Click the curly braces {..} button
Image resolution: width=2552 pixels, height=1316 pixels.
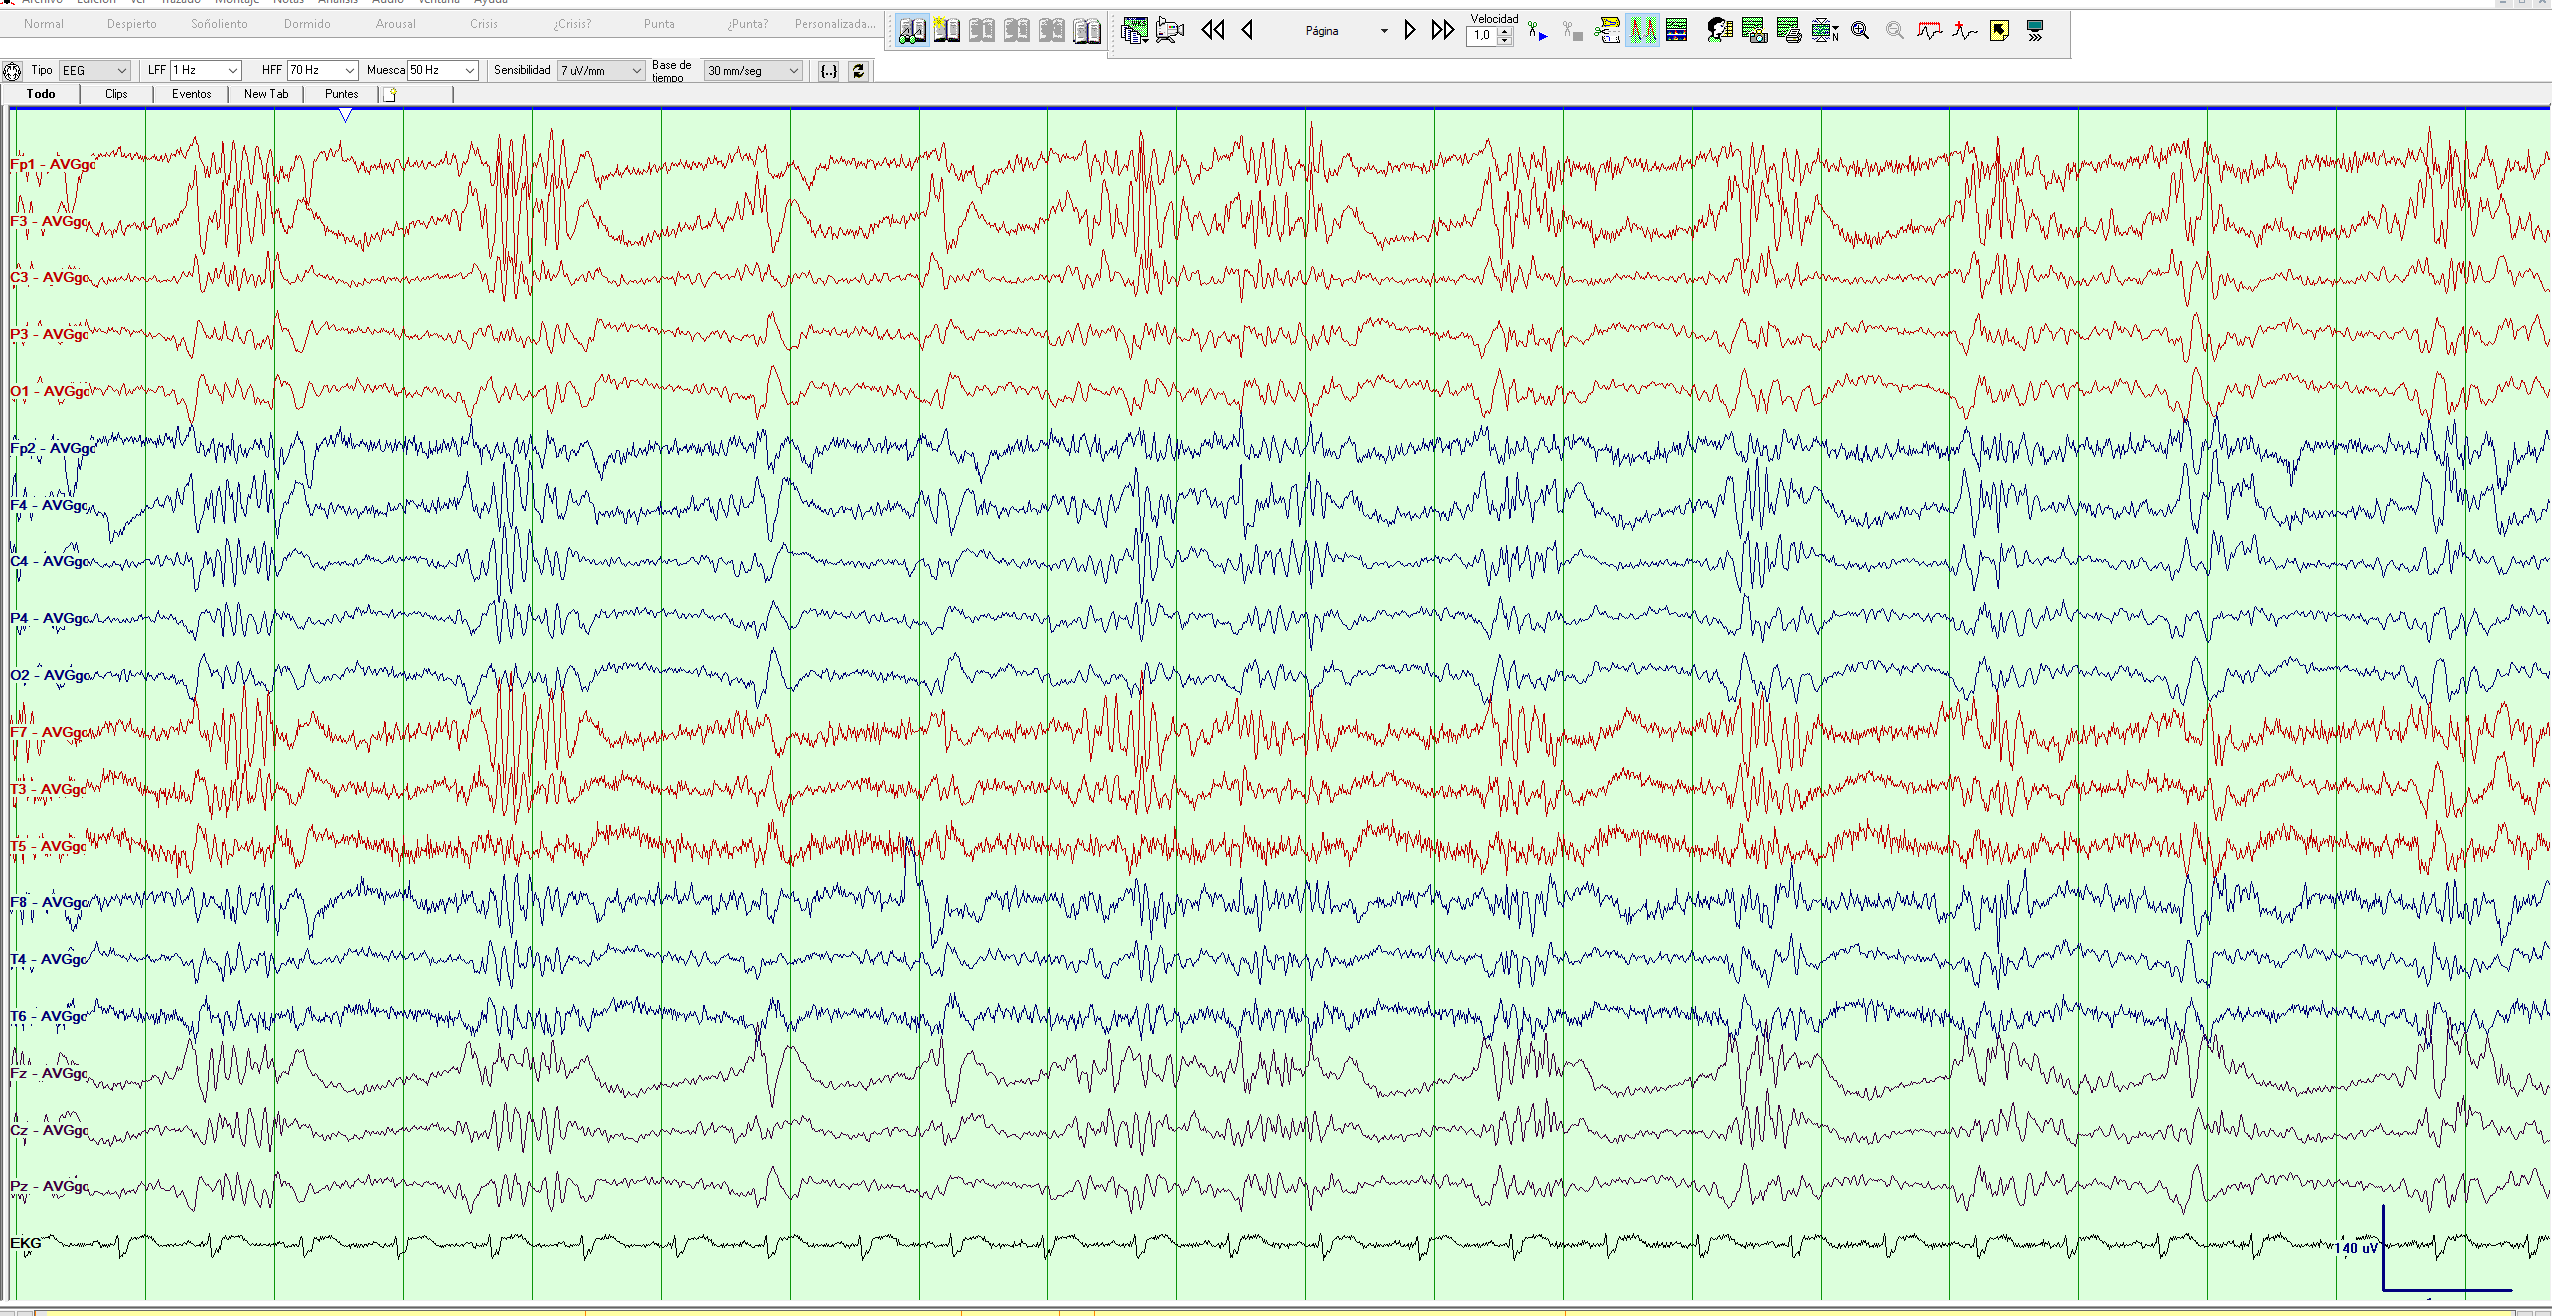pos(829,71)
